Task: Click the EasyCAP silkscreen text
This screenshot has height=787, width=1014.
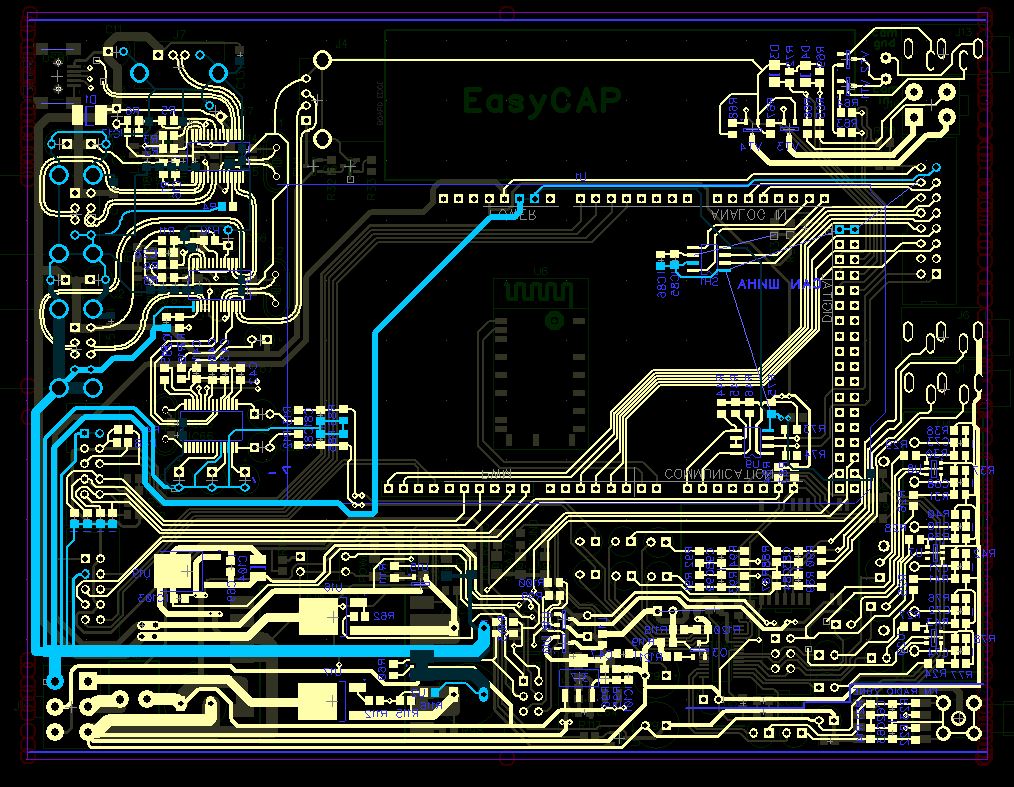Action: tap(541, 101)
